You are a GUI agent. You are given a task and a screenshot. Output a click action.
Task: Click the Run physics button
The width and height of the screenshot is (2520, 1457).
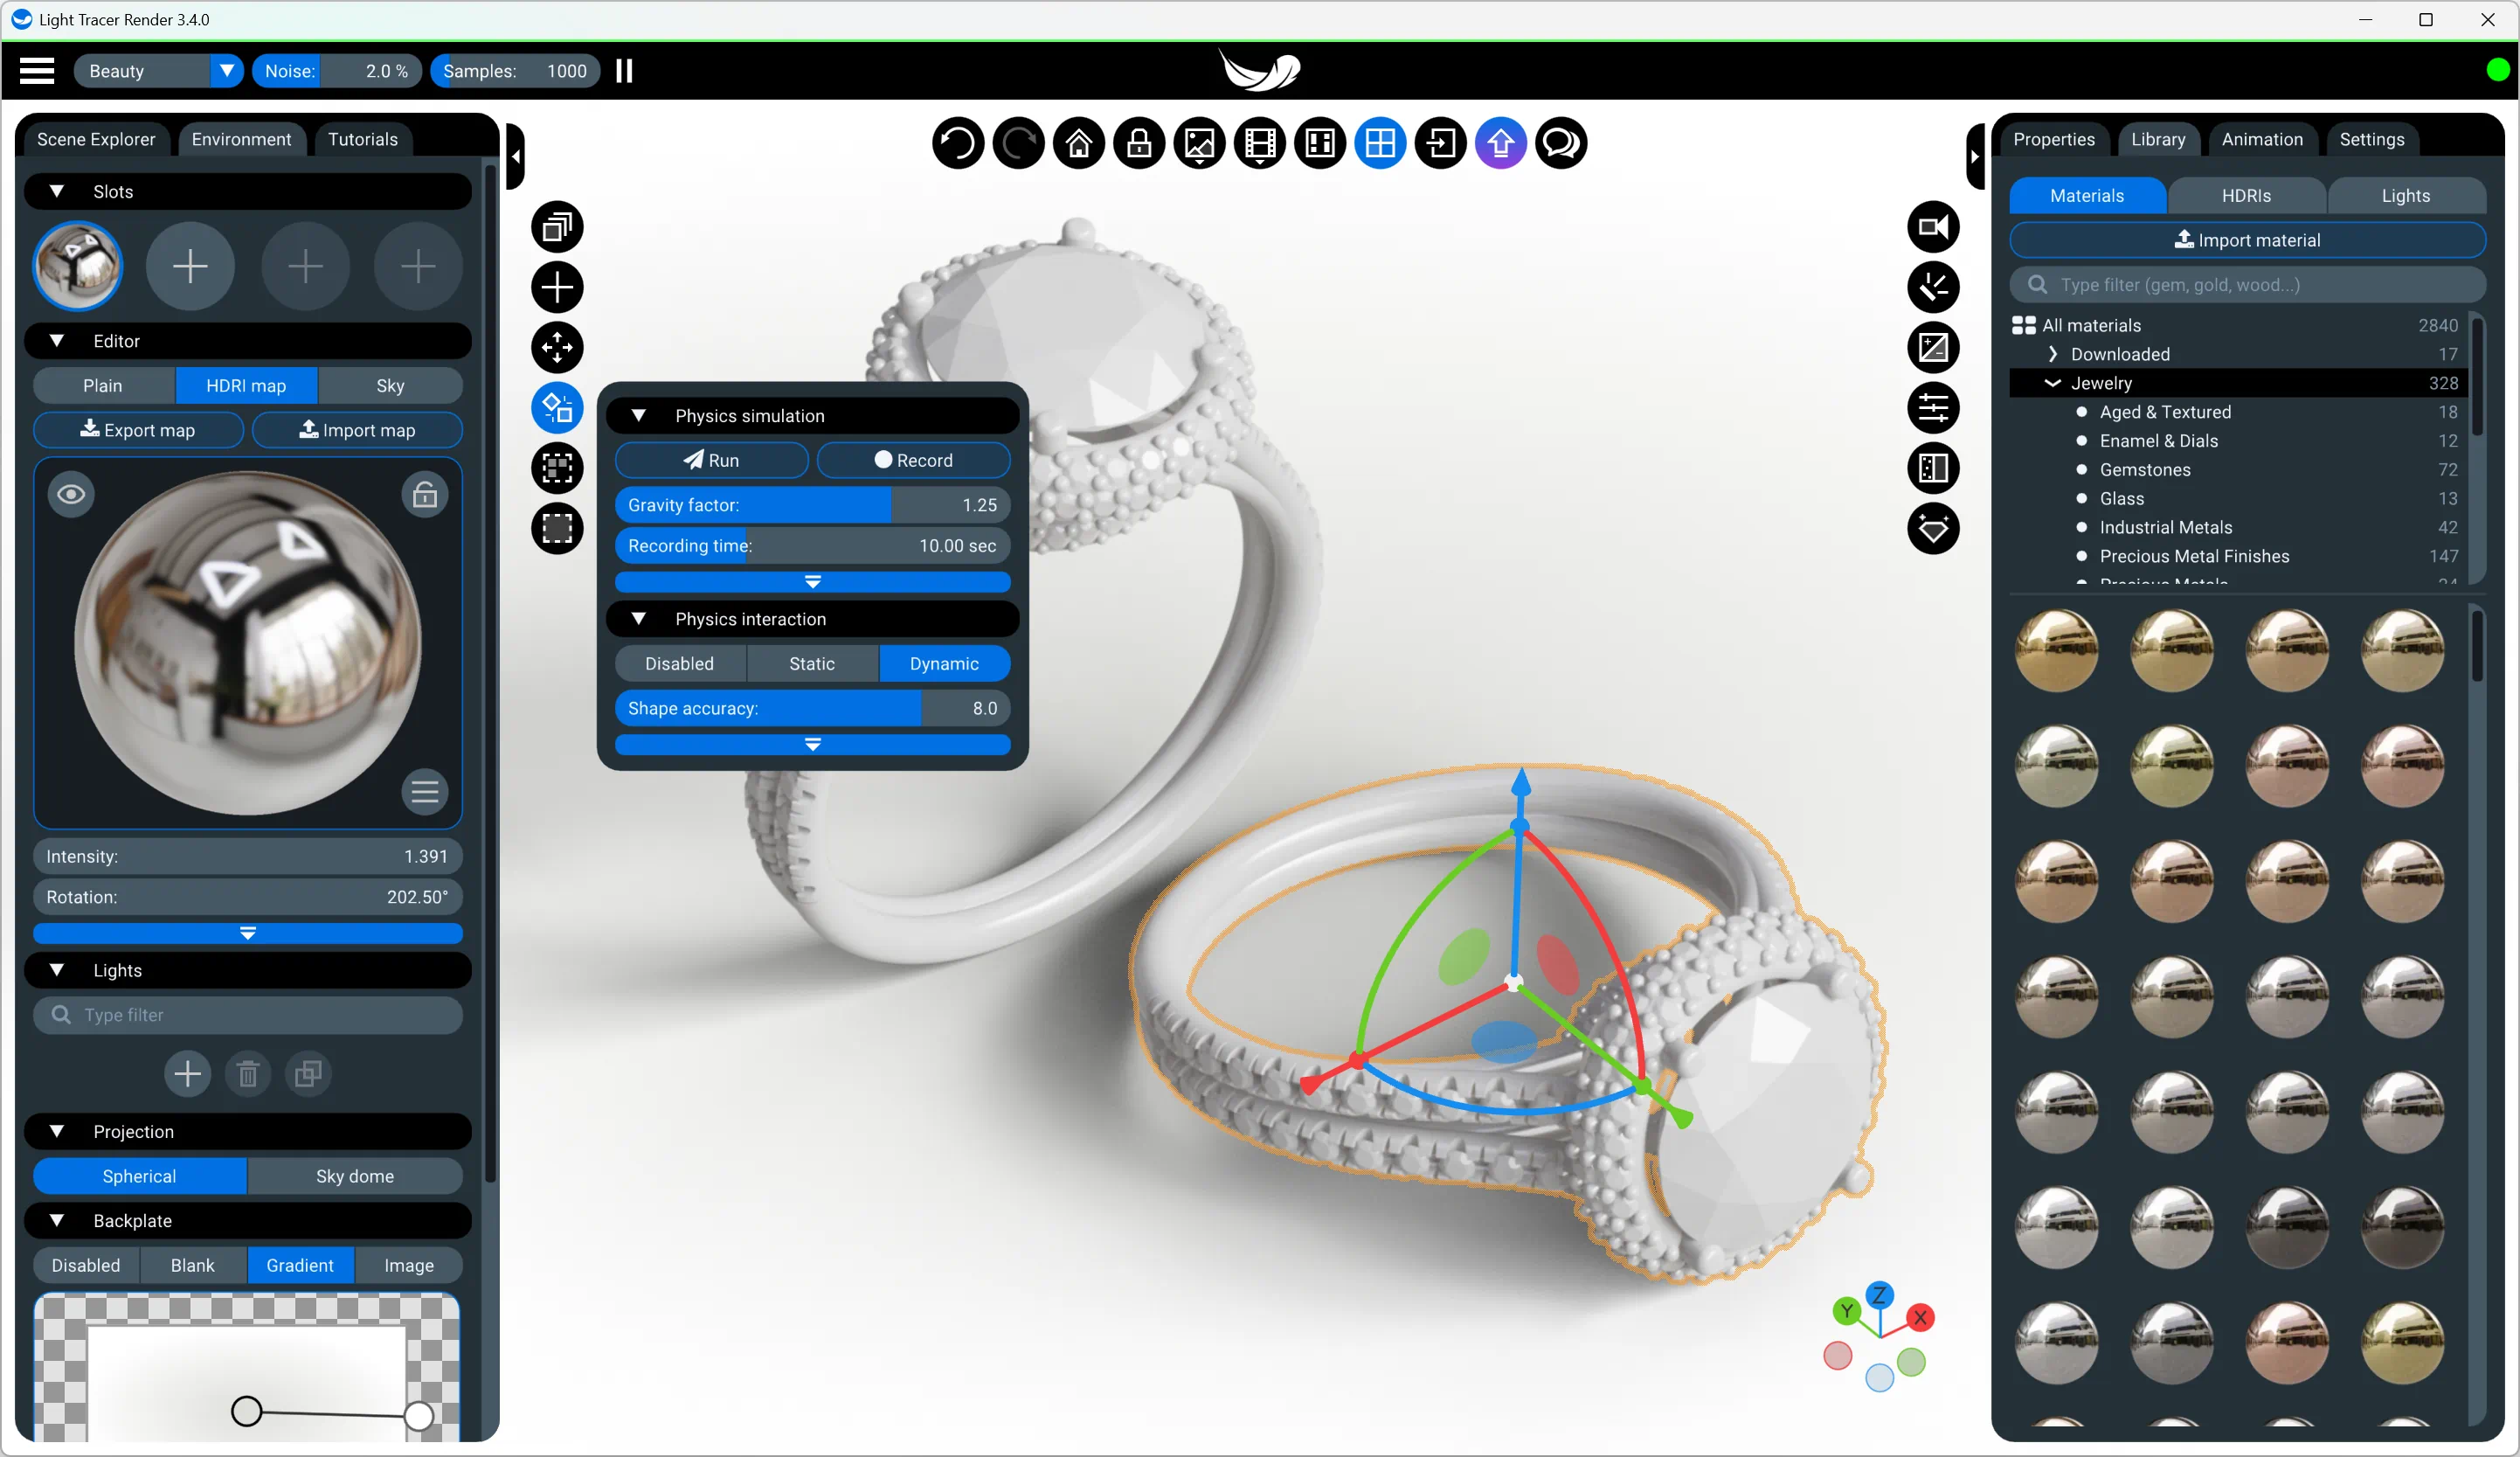coord(711,460)
